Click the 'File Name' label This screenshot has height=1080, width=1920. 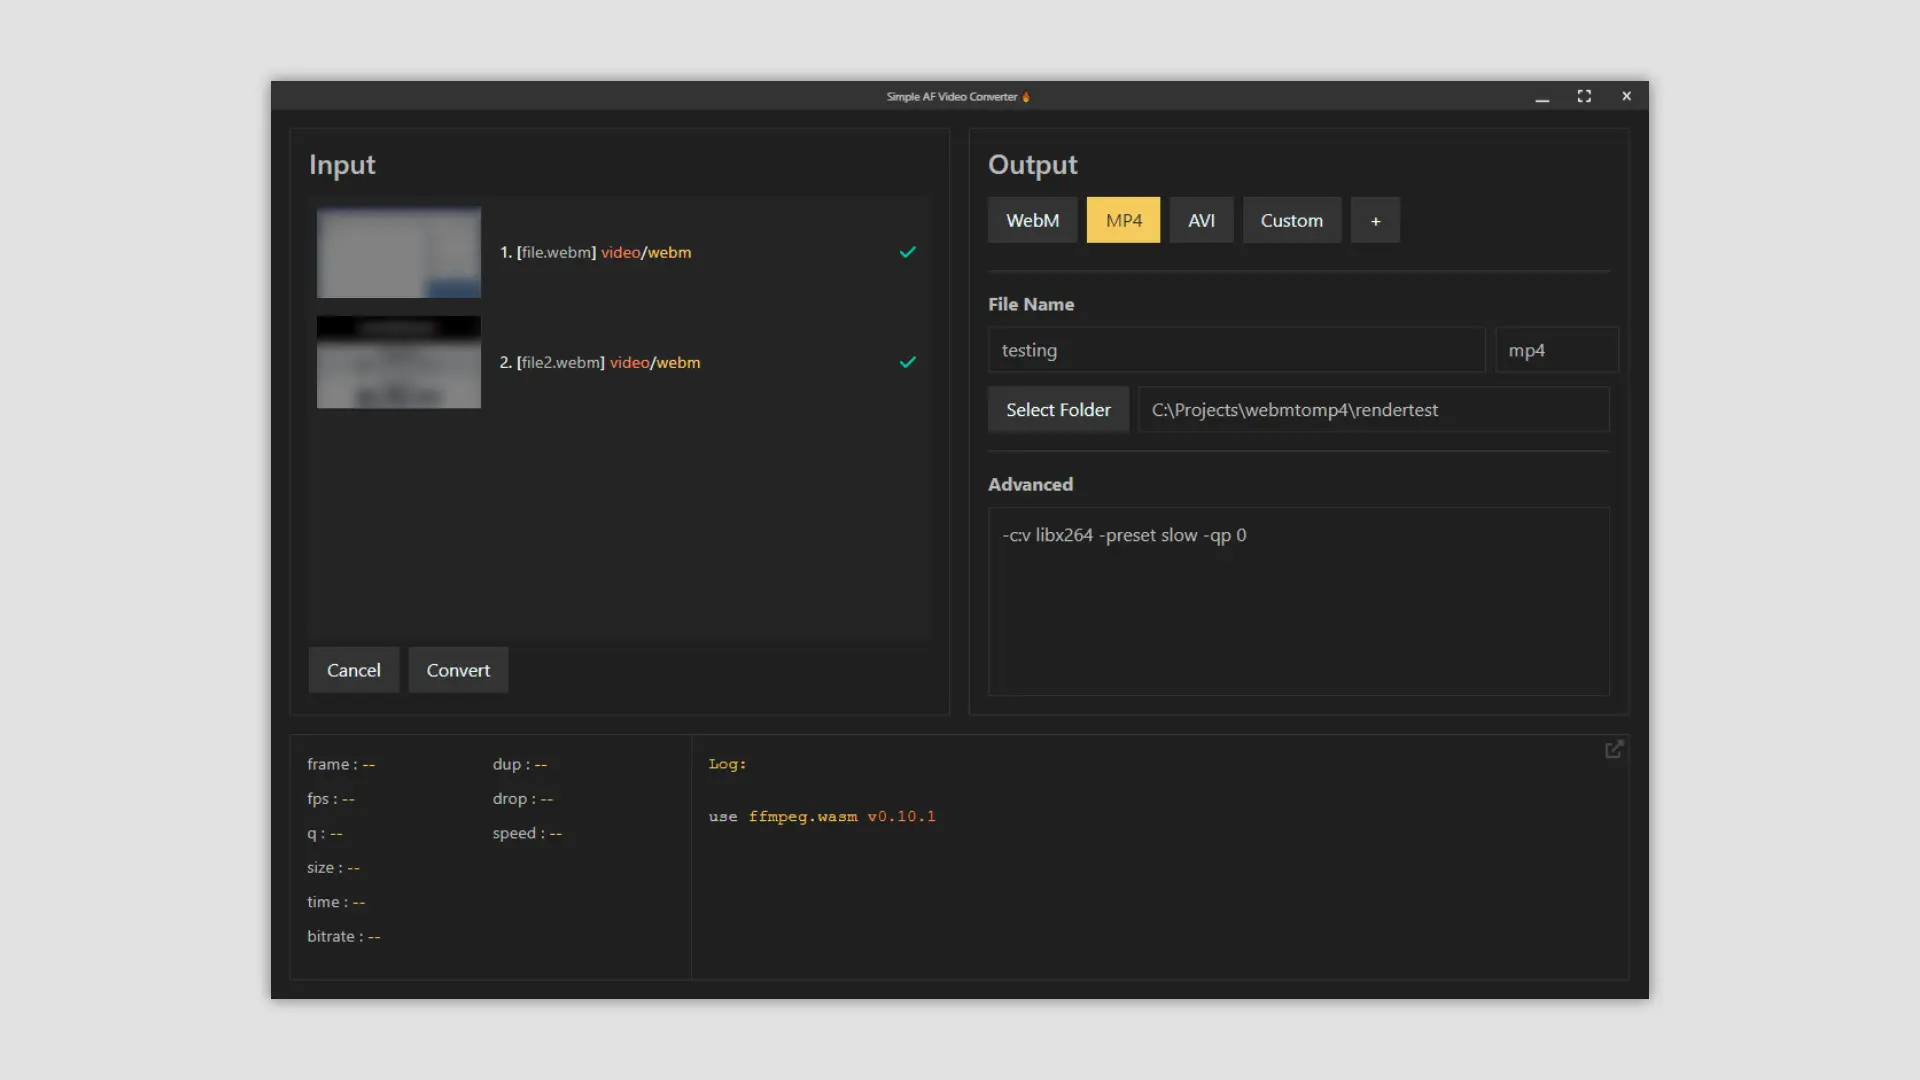(x=1031, y=304)
